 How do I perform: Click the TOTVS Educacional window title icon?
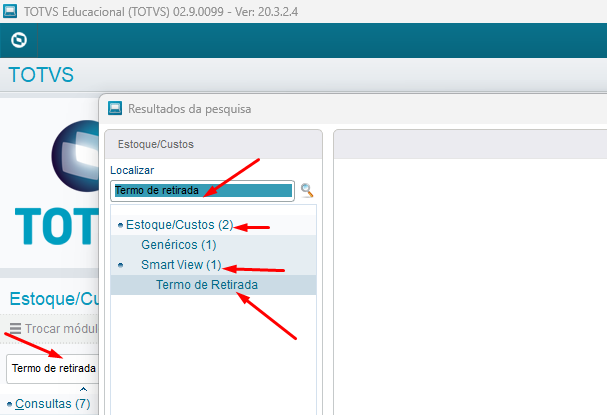[x=10, y=11]
